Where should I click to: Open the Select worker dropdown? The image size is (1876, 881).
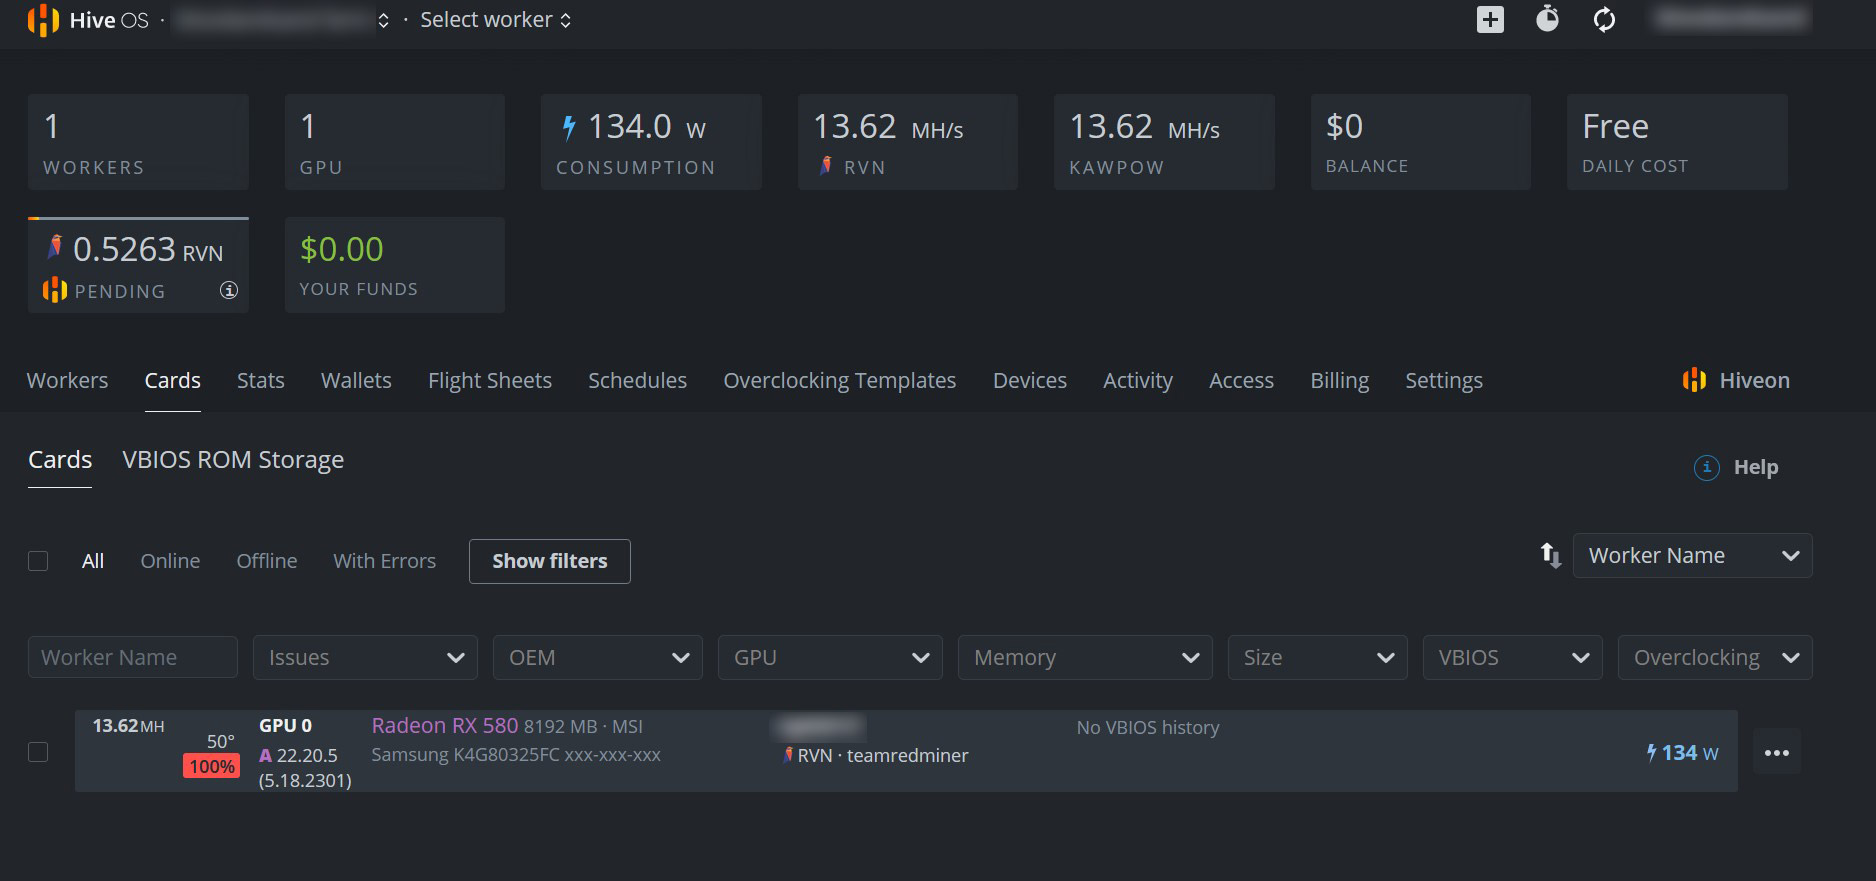[x=496, y=20]
